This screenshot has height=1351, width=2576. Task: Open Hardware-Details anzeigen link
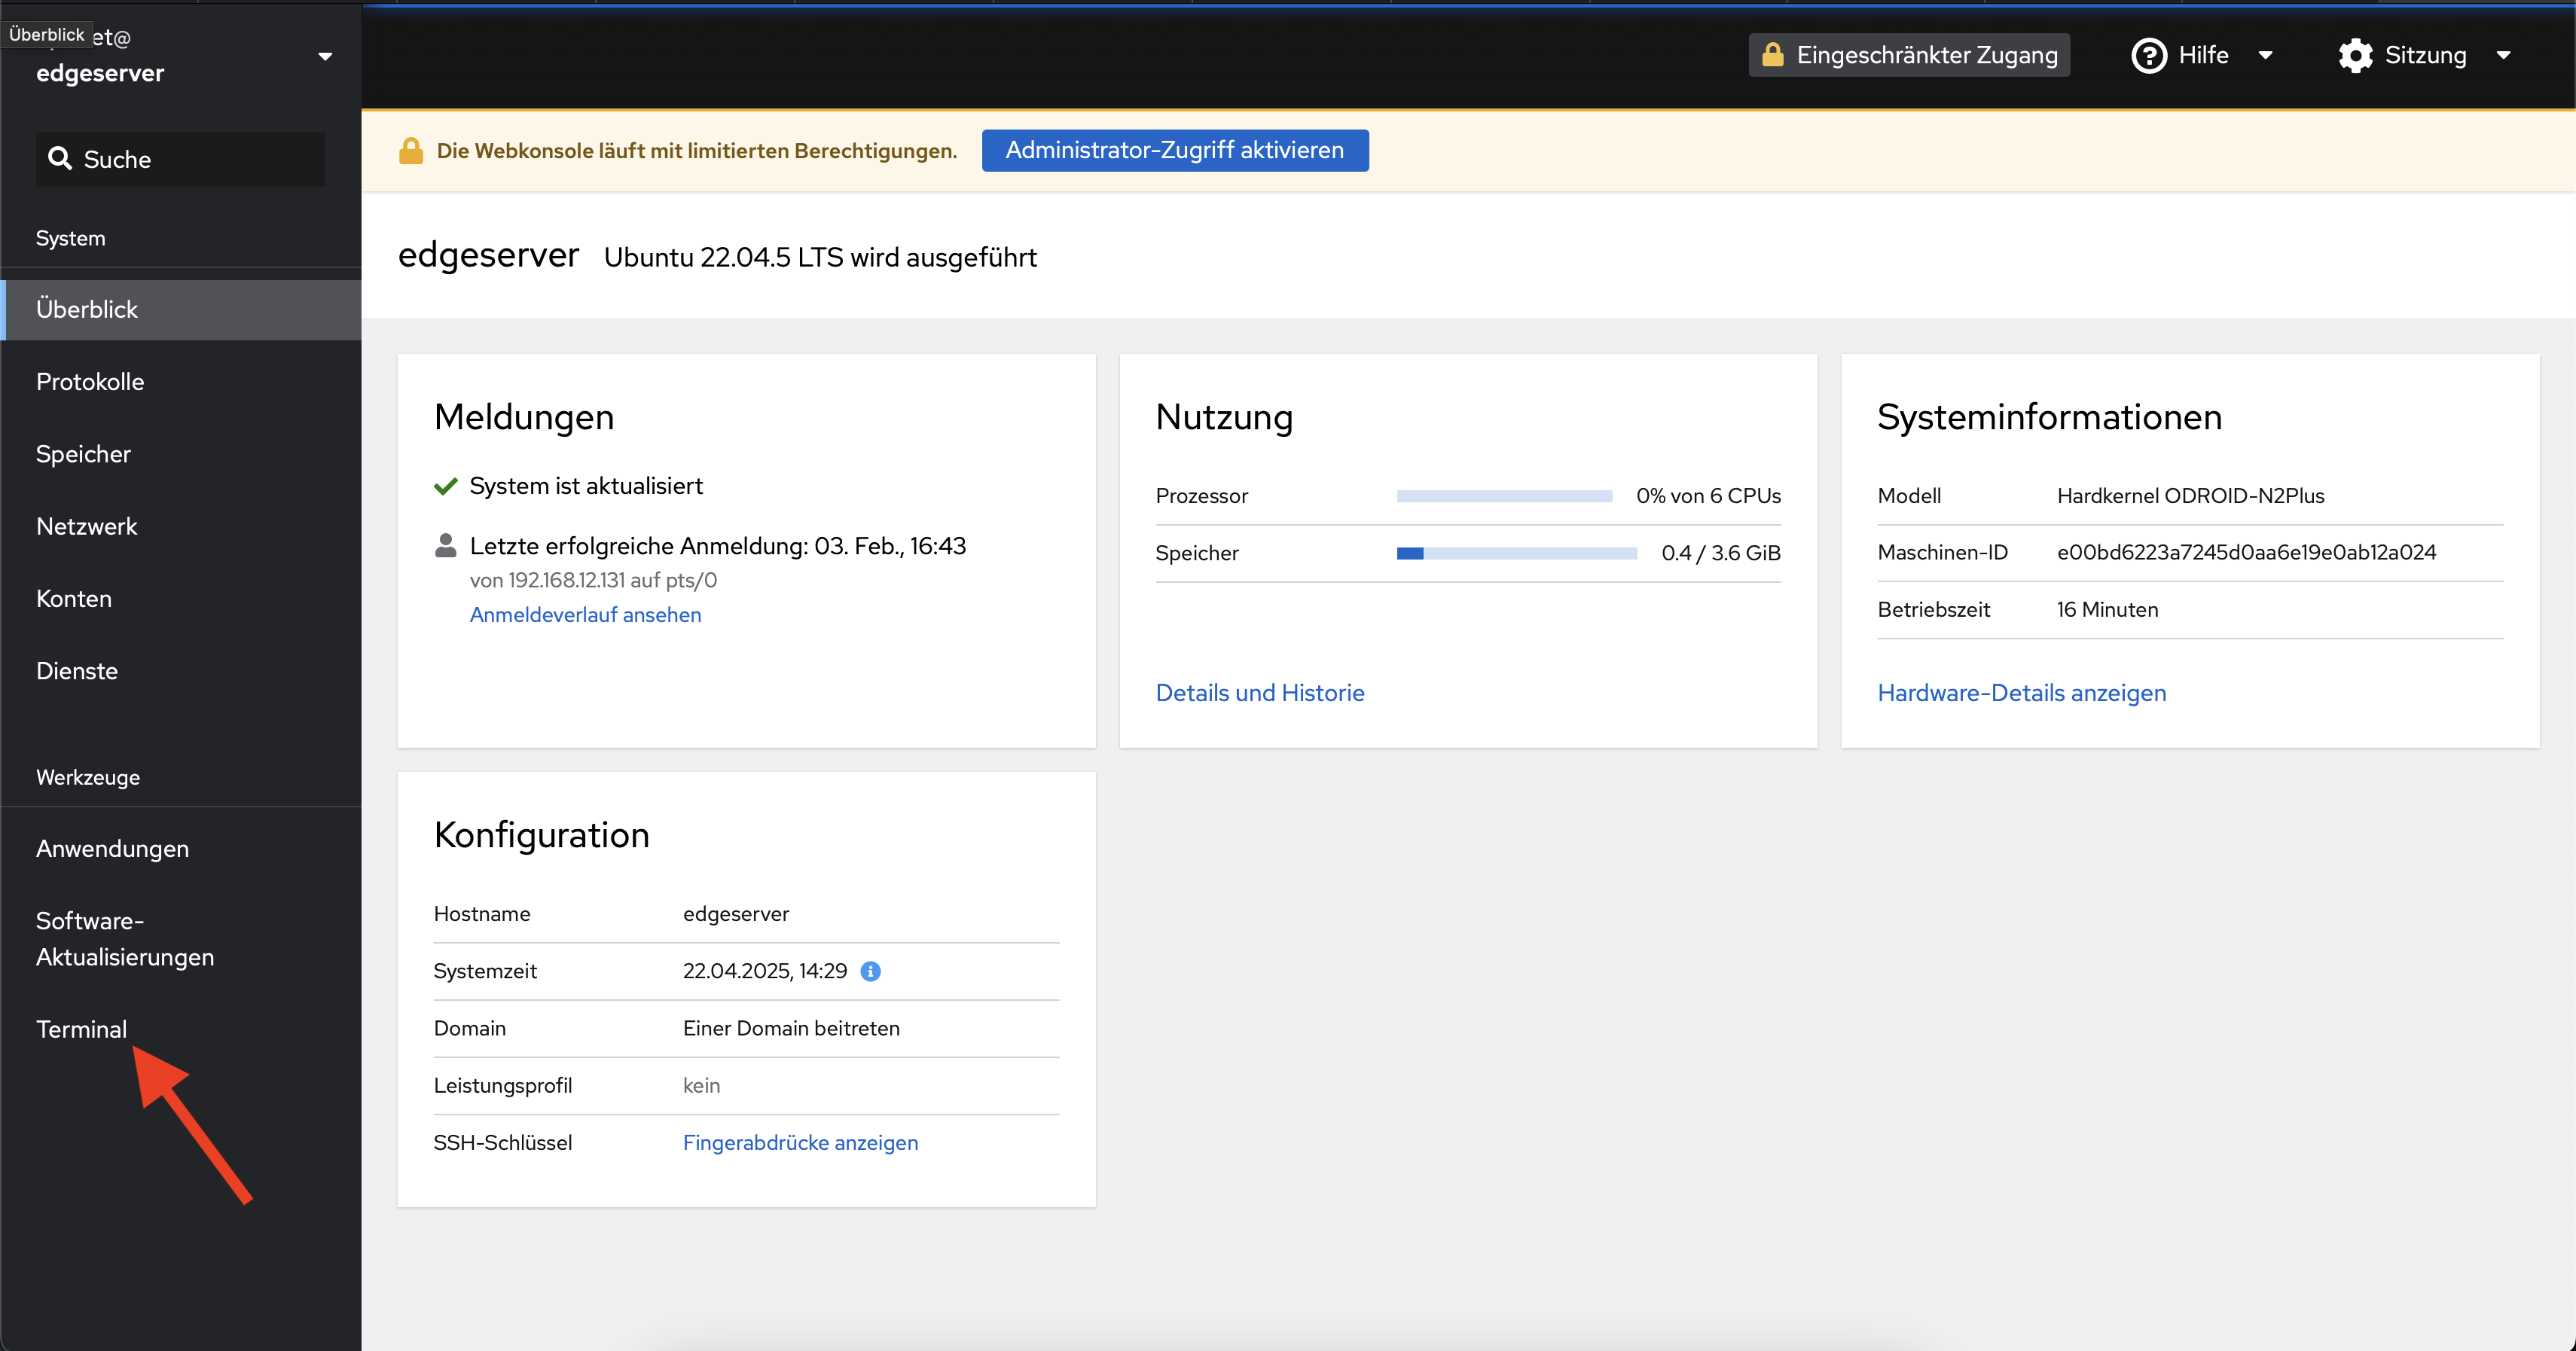point(2022,693)
